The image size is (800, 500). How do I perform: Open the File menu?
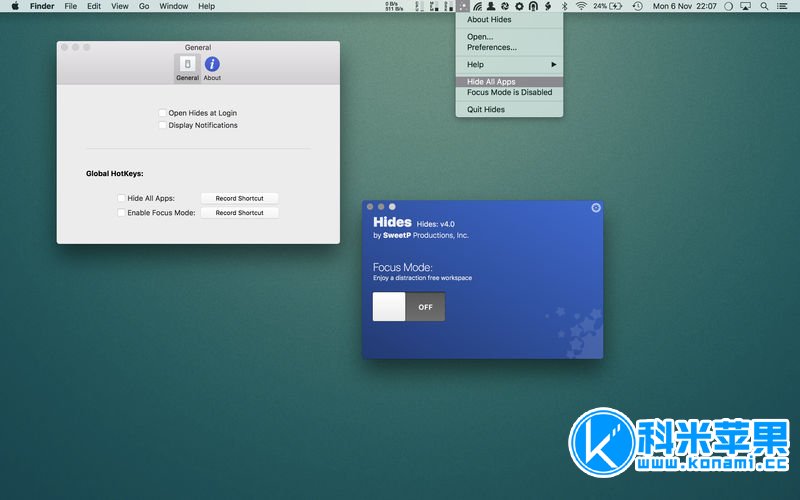[x=70, y=6]
